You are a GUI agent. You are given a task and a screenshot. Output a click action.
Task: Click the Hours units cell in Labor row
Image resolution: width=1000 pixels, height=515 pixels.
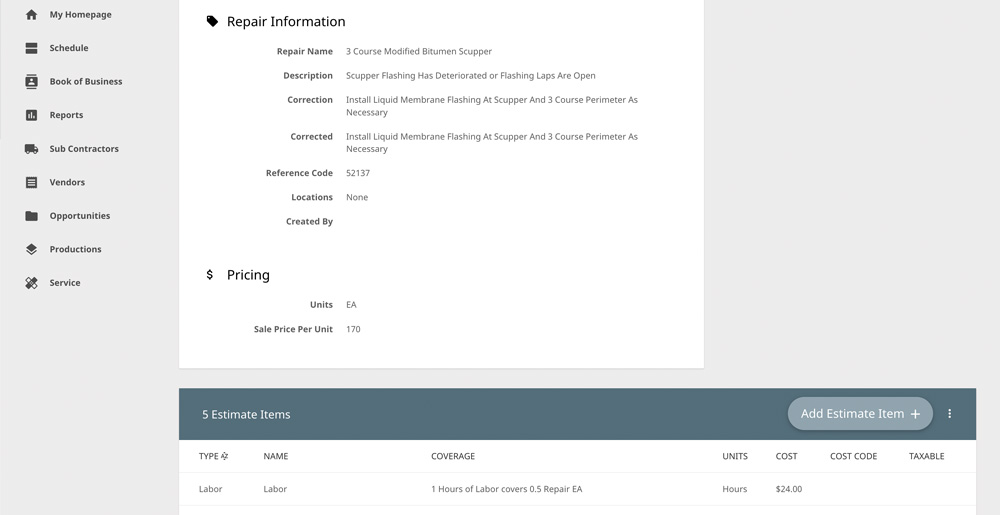tap(735, 490)
